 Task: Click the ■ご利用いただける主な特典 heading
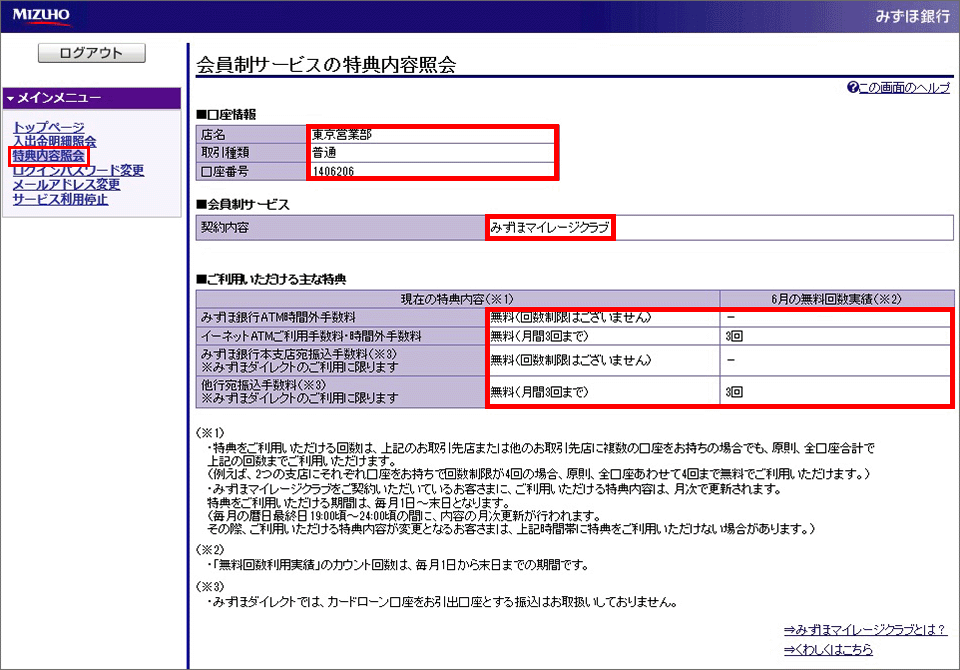(271, 280)
